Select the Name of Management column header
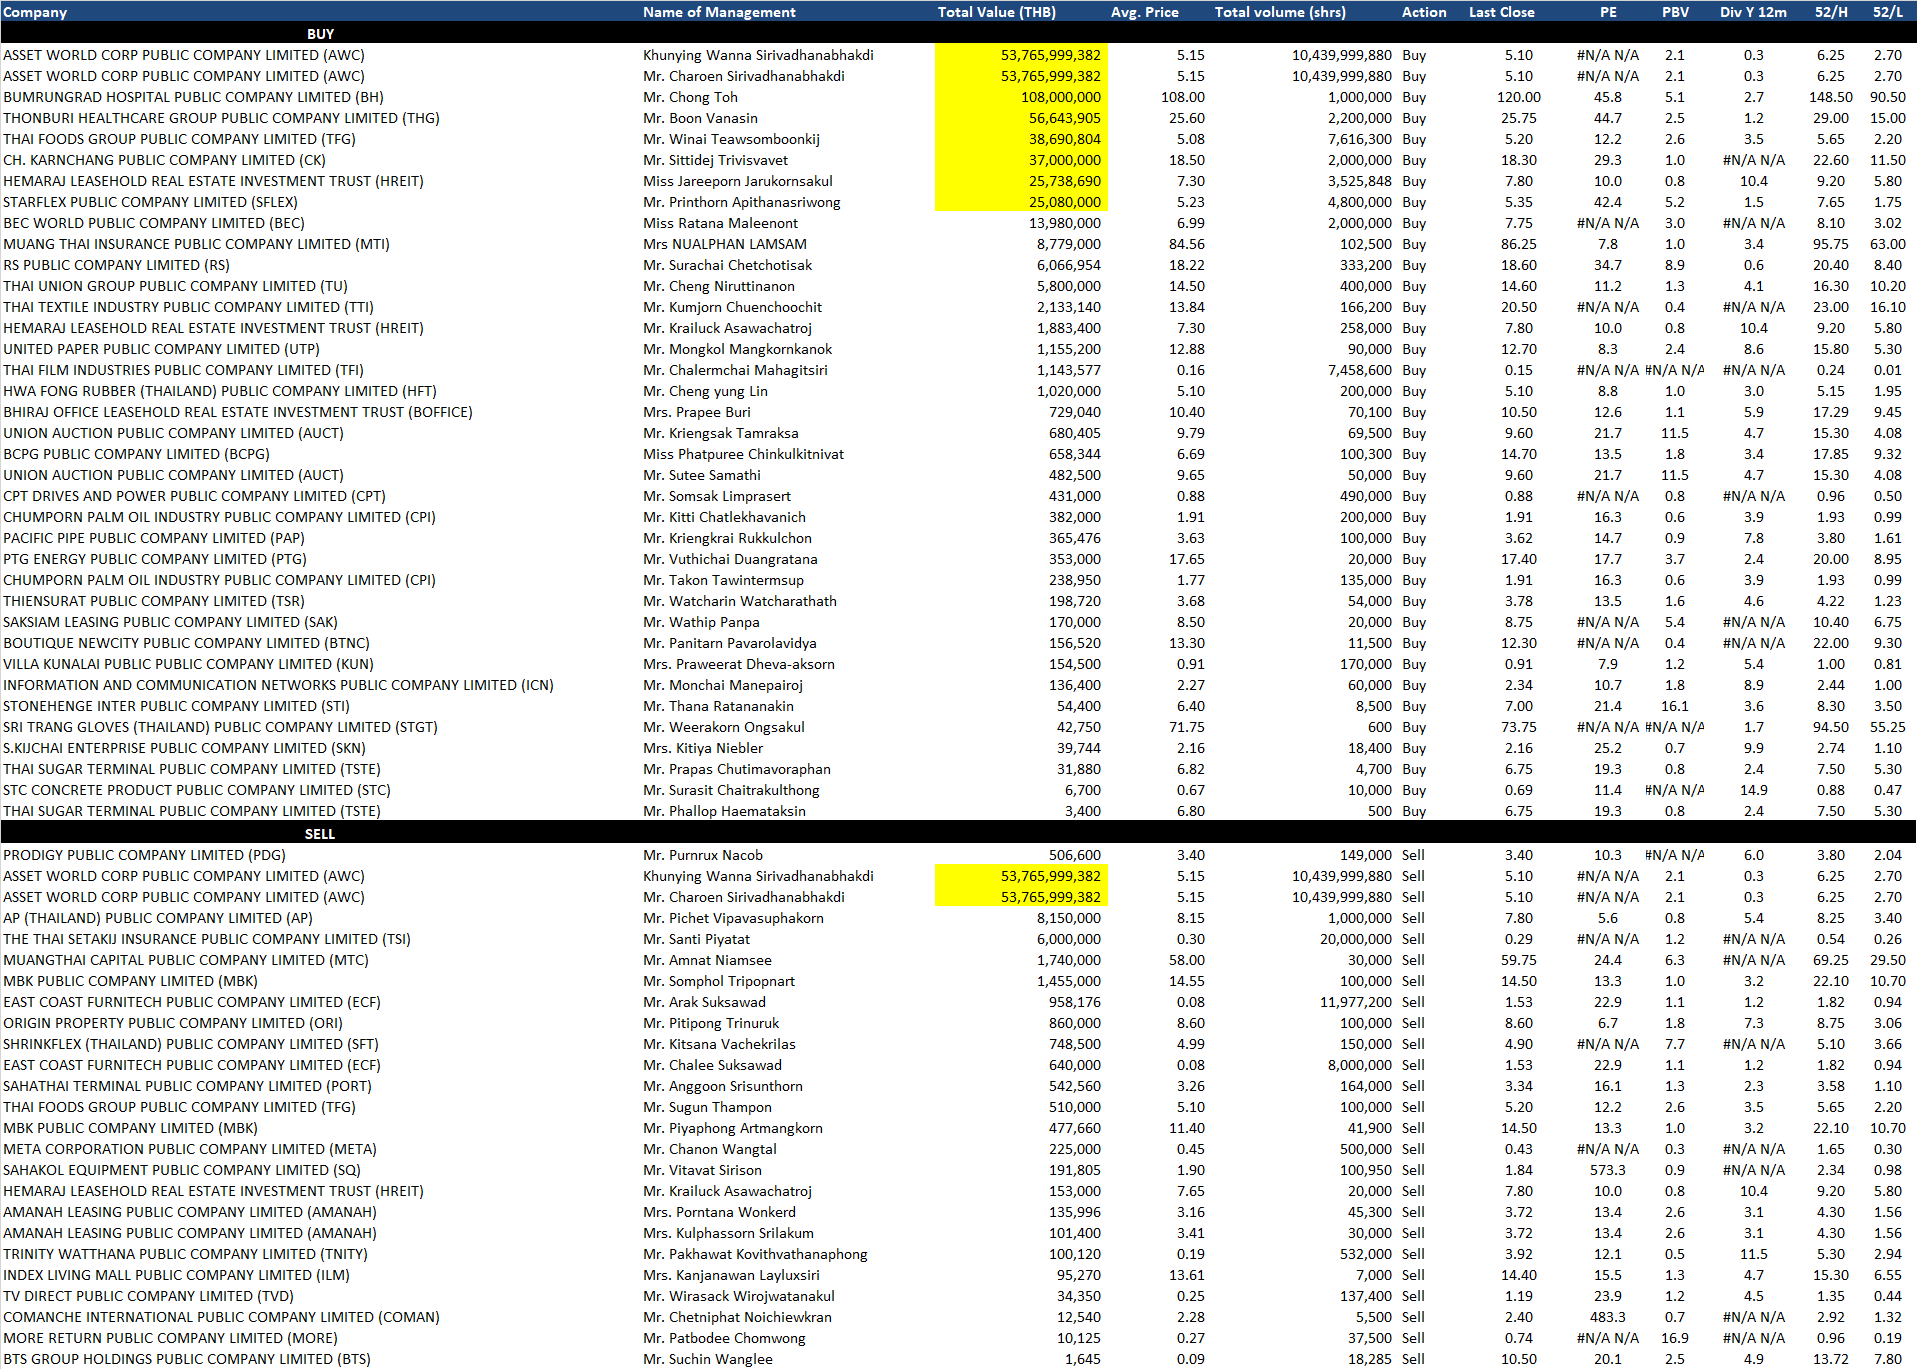Viewport: 1917px width, 1369px height. click(719, 12)
